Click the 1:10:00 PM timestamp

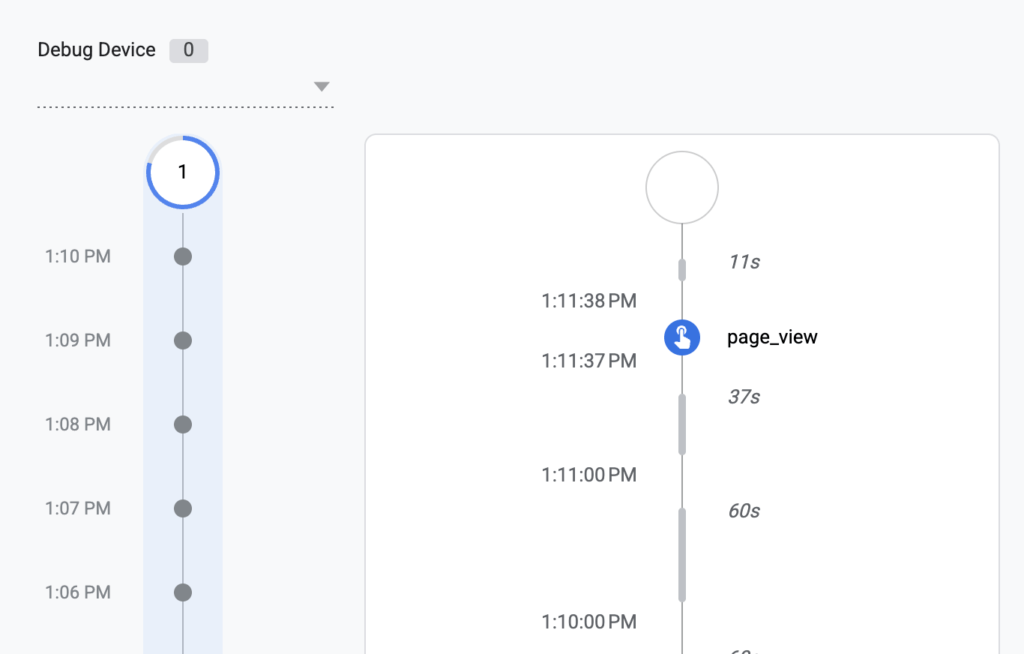tap(588, 621)
